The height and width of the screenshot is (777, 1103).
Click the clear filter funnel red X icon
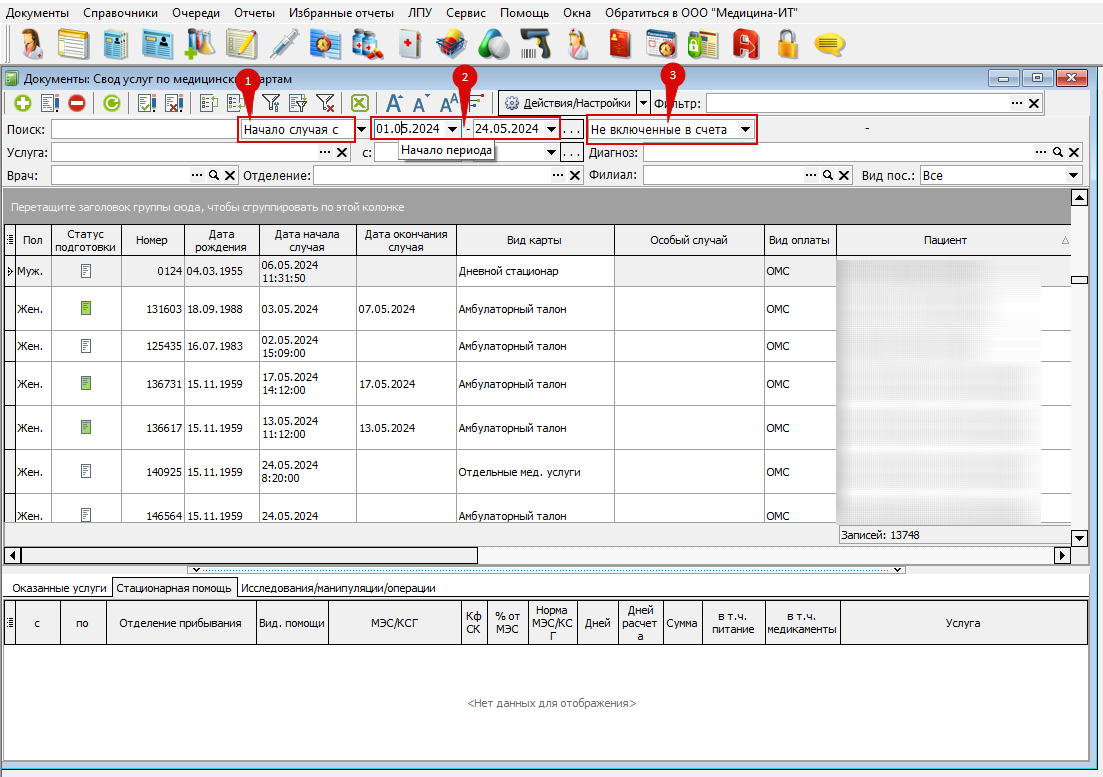(325, 103)
